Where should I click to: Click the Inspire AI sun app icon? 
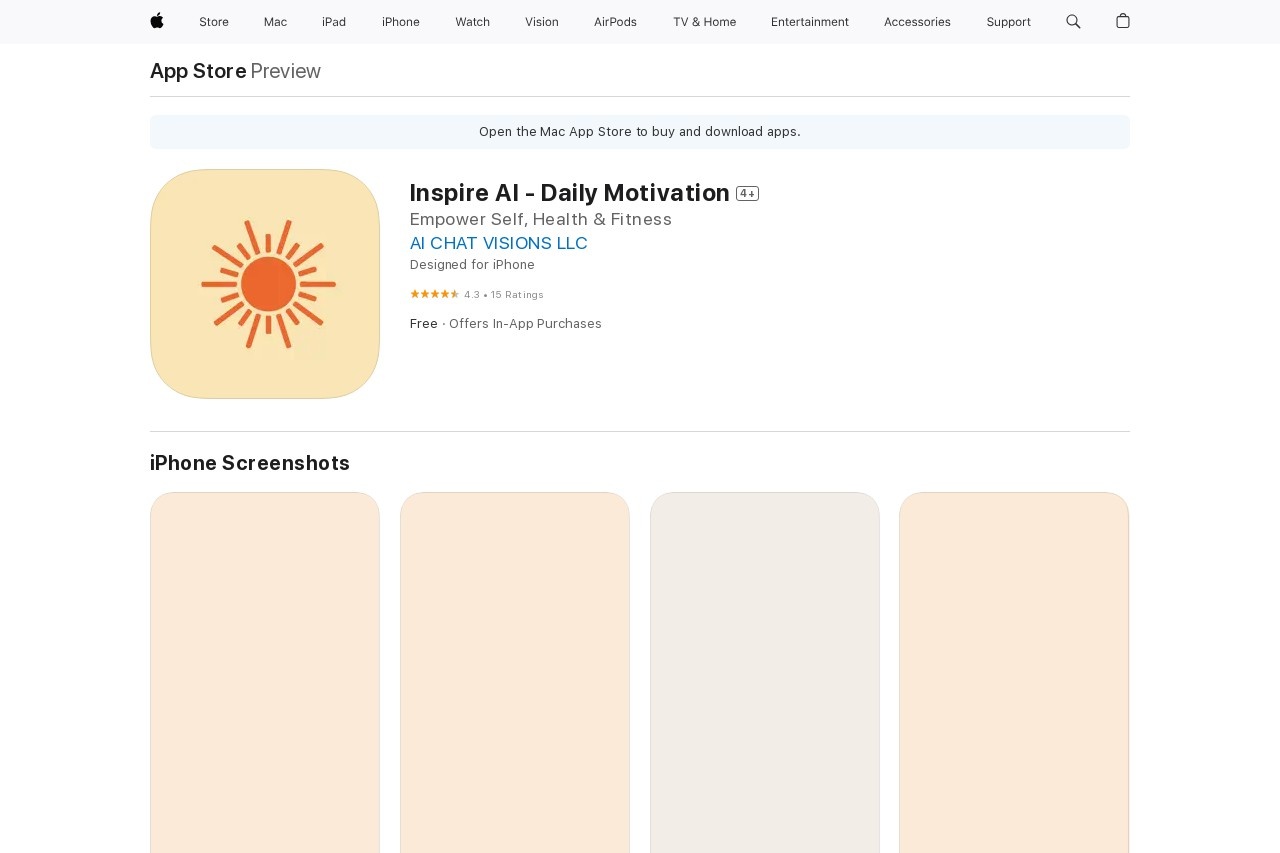[x=265, y=284]
